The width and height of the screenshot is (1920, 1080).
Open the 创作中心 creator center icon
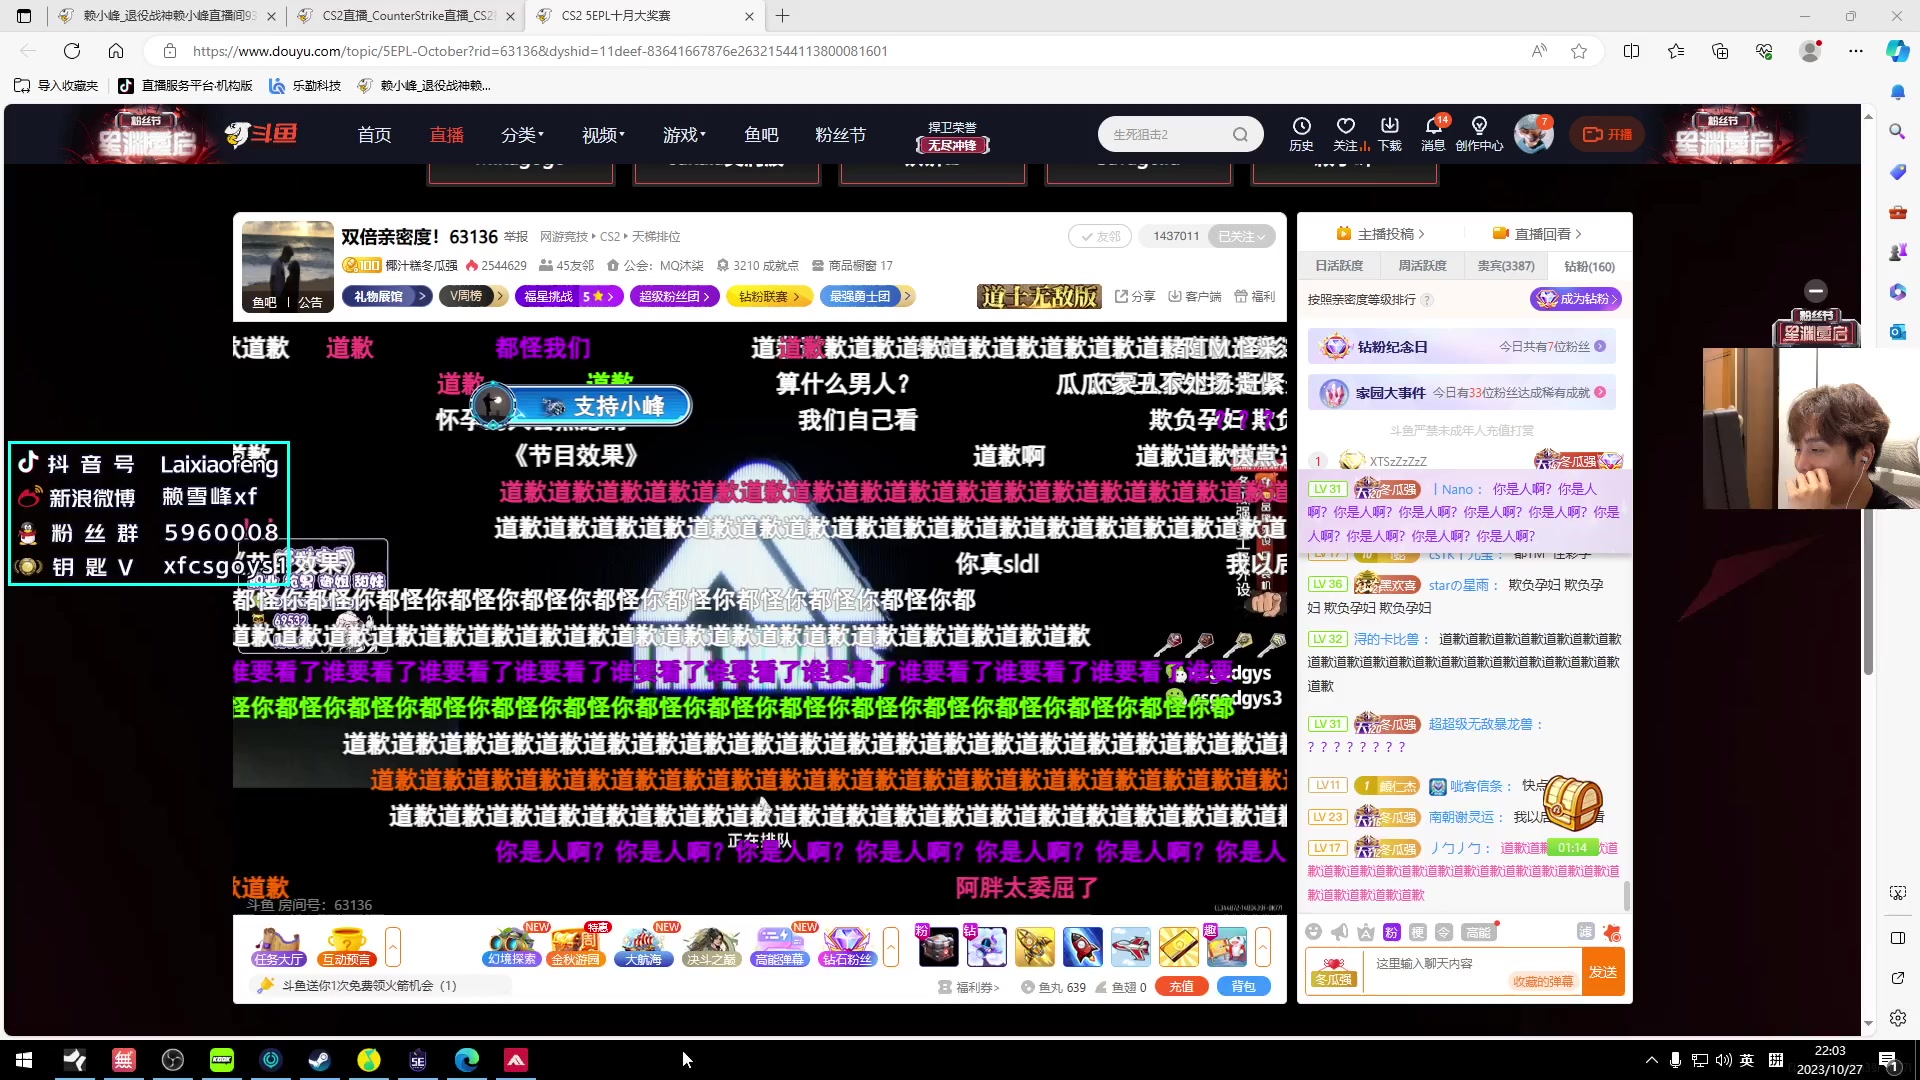point(1479,133)
